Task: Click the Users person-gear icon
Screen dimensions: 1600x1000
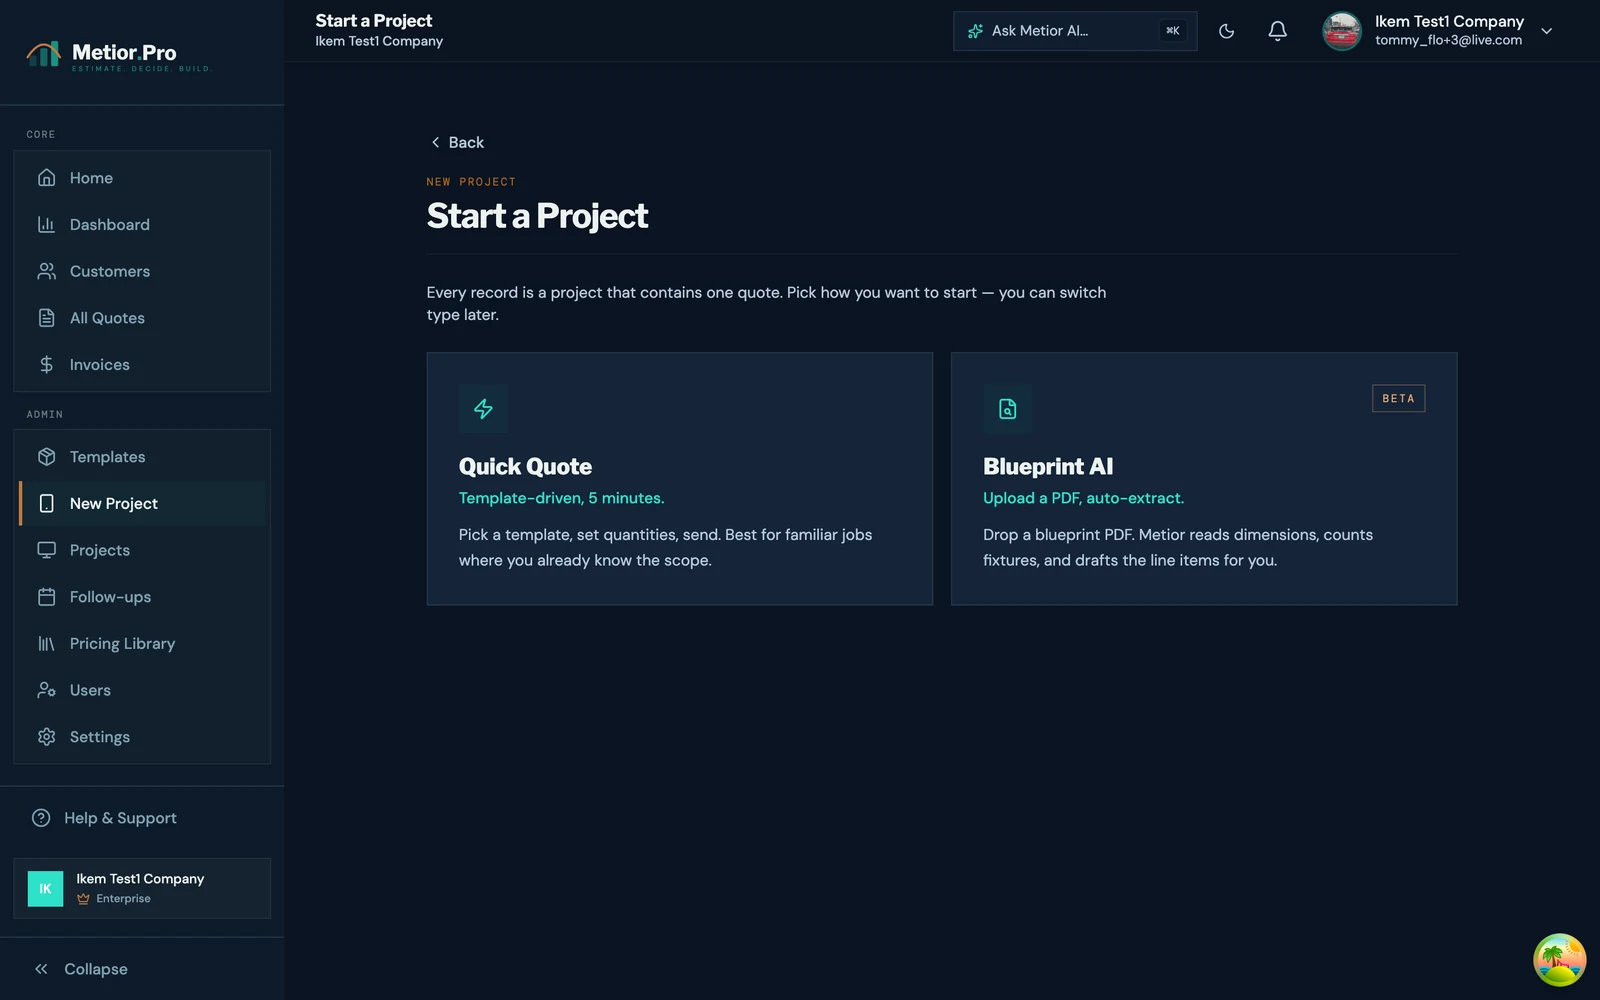Action: coord(46,690)
